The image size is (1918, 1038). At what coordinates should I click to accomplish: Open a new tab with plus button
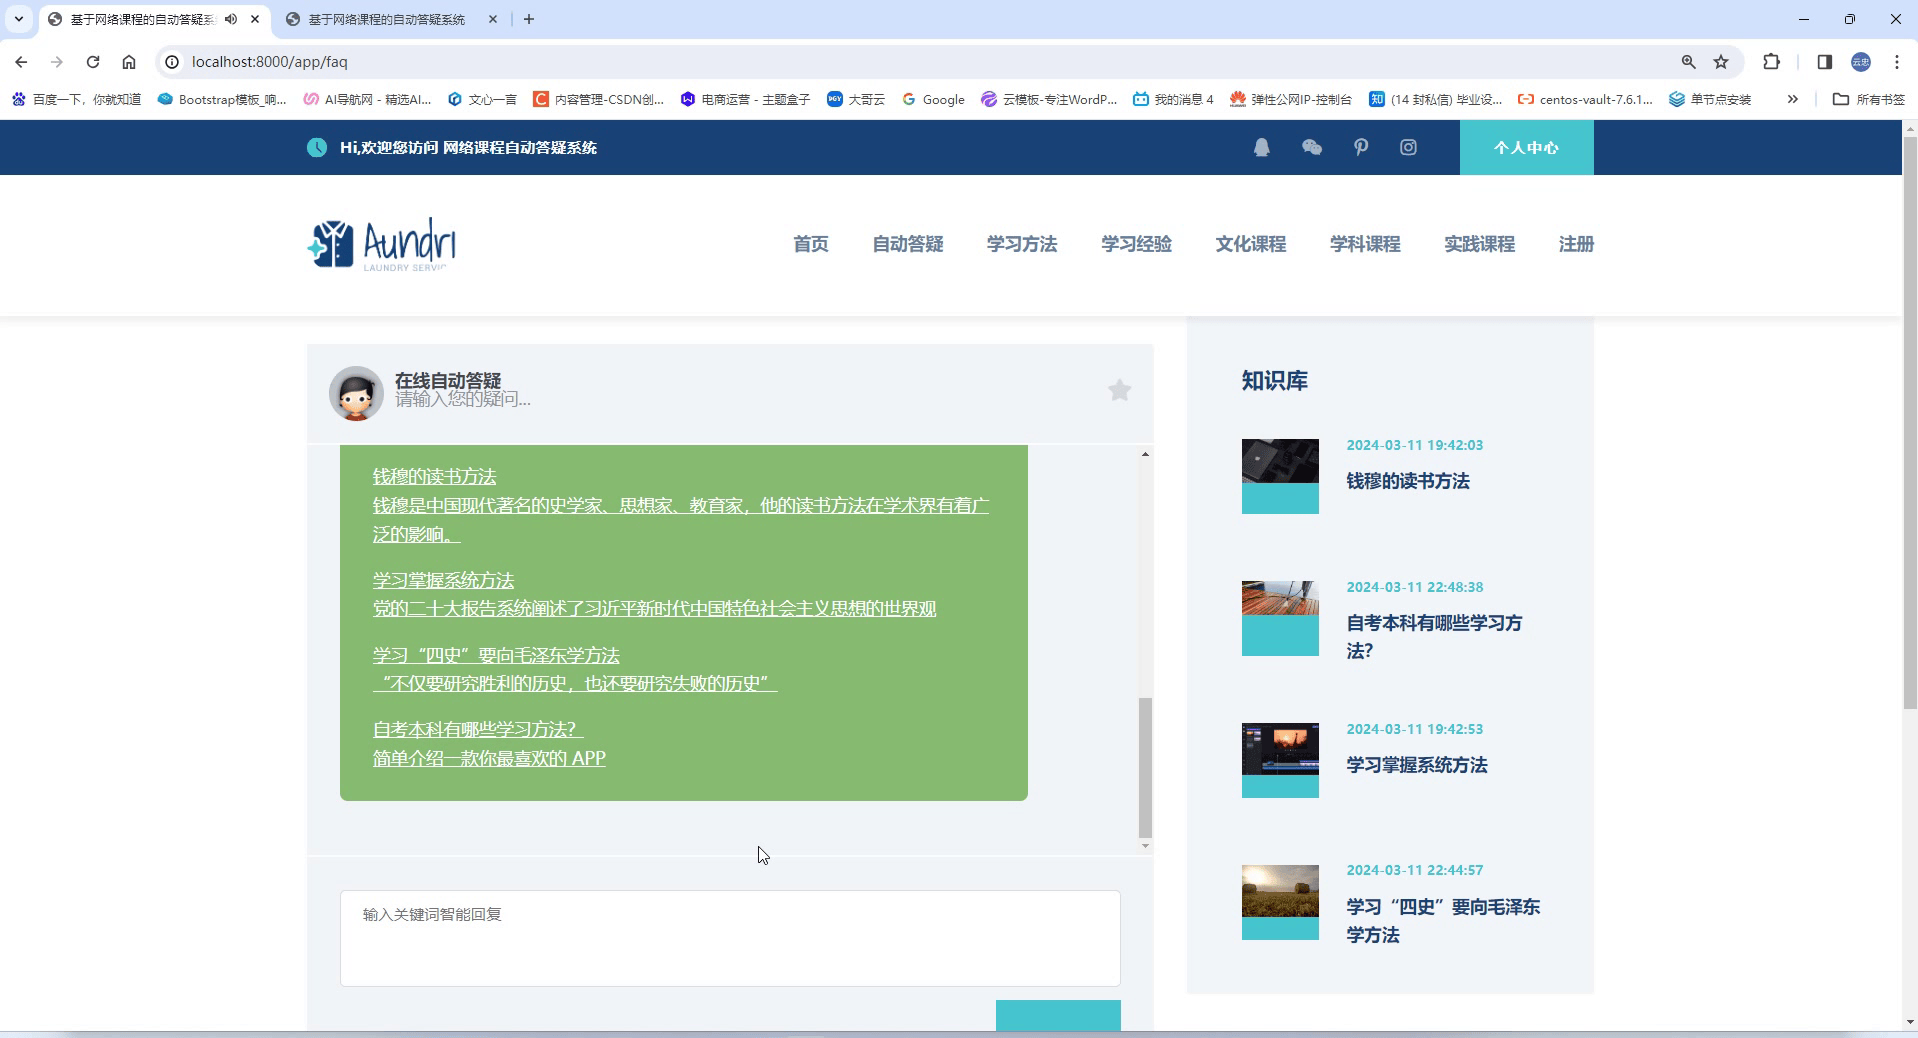pyautogui.click(x=529, y=19)
